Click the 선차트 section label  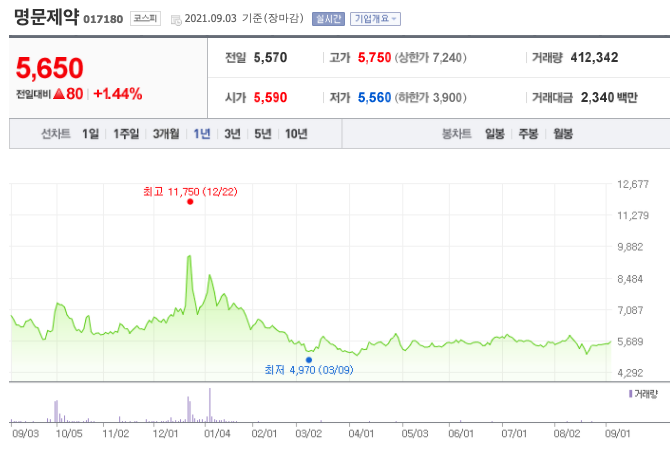56,134
